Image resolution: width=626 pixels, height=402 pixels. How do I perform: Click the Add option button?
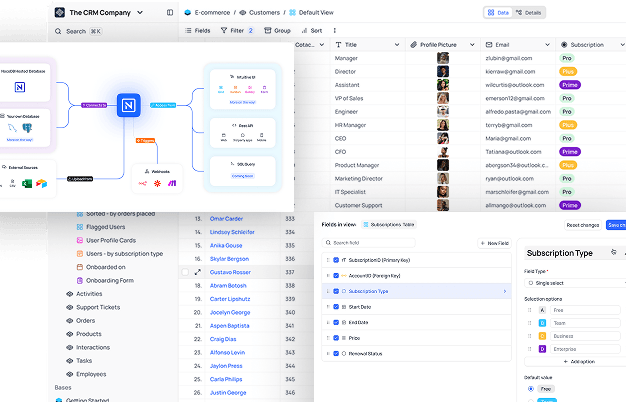point(579,362)
